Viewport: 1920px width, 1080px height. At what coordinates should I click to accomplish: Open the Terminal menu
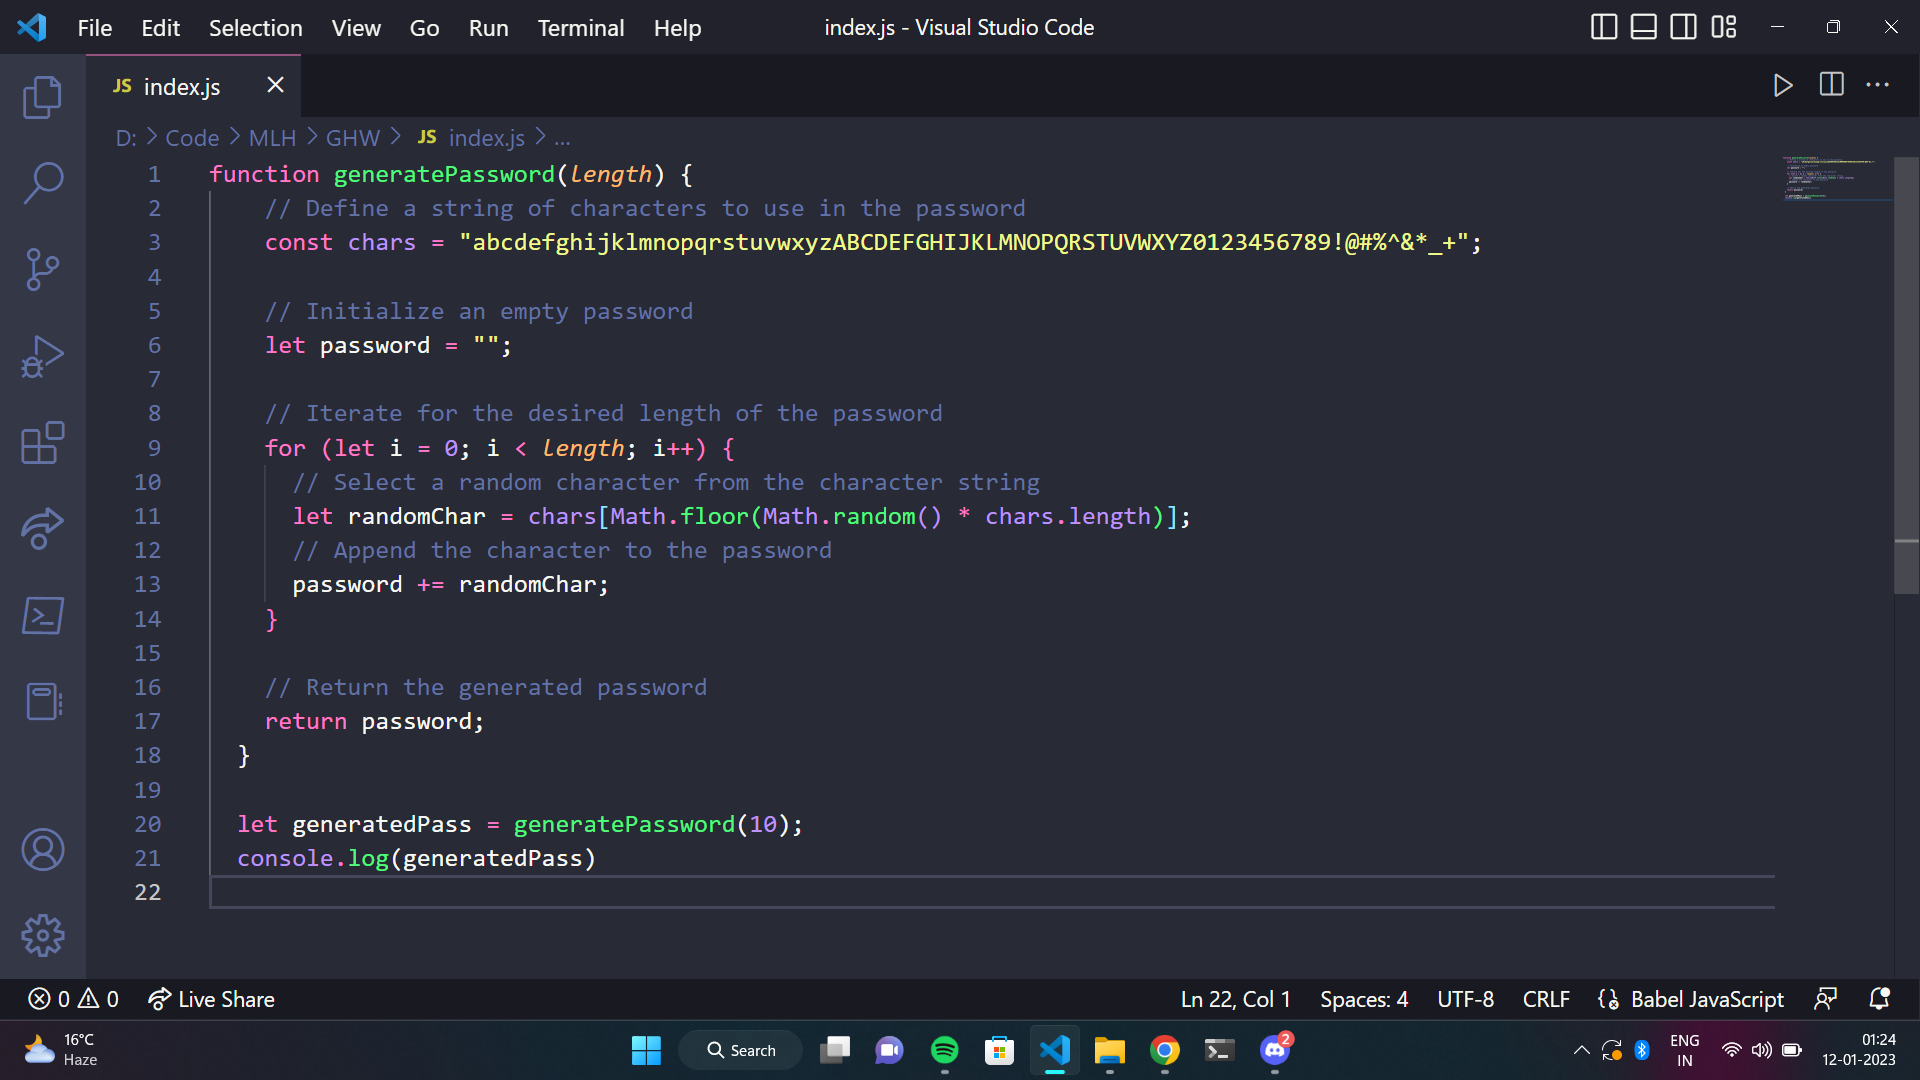[580, 28]
